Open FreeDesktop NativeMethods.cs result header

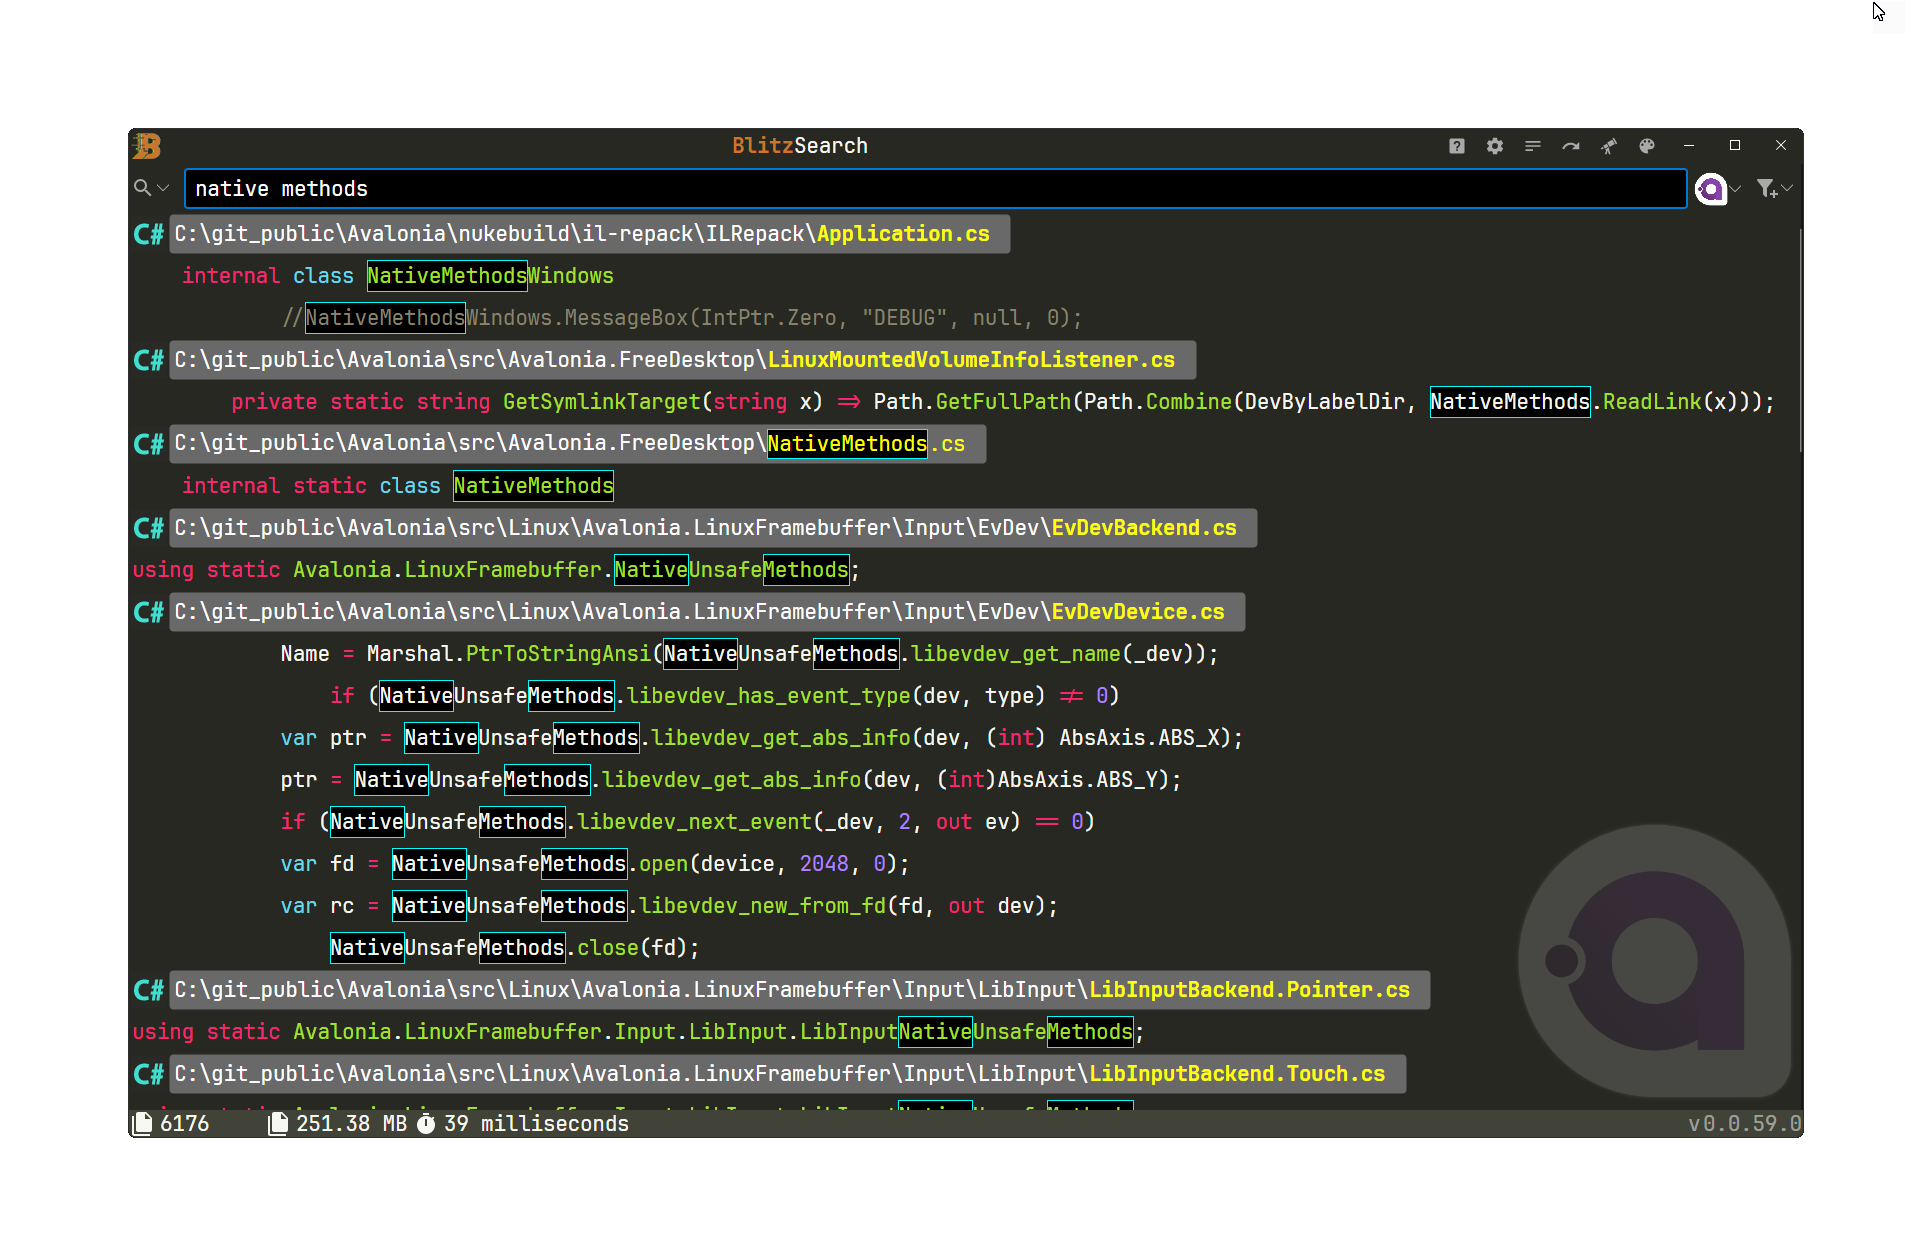coord(578,444)
